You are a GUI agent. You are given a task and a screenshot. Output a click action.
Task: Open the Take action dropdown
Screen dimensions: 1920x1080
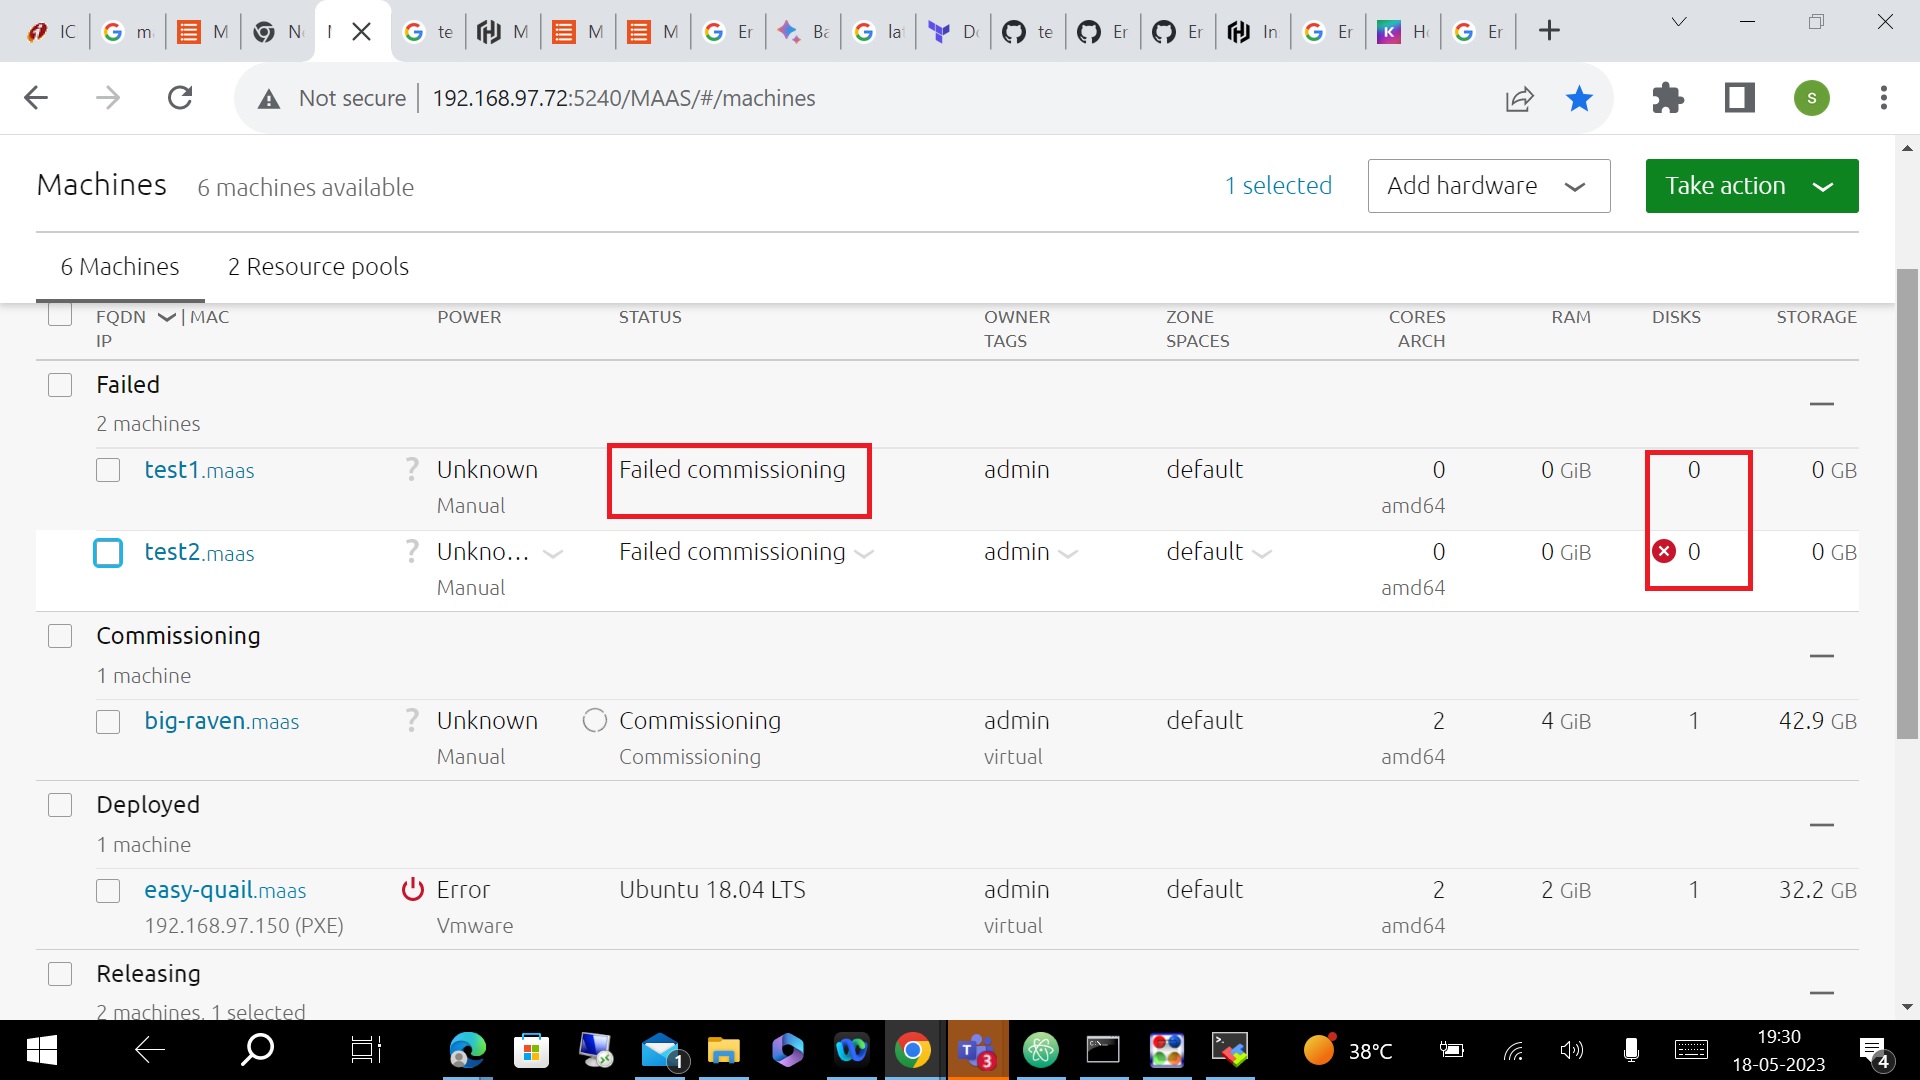point(1751,186)
